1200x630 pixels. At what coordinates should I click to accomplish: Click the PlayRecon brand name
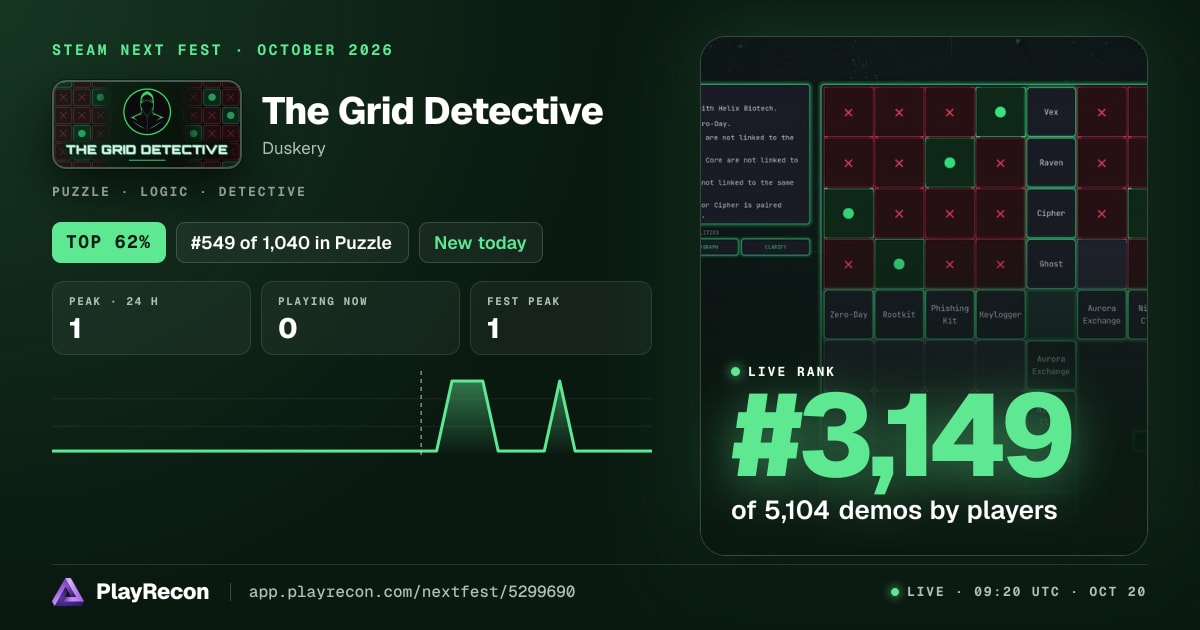[152, 592]
